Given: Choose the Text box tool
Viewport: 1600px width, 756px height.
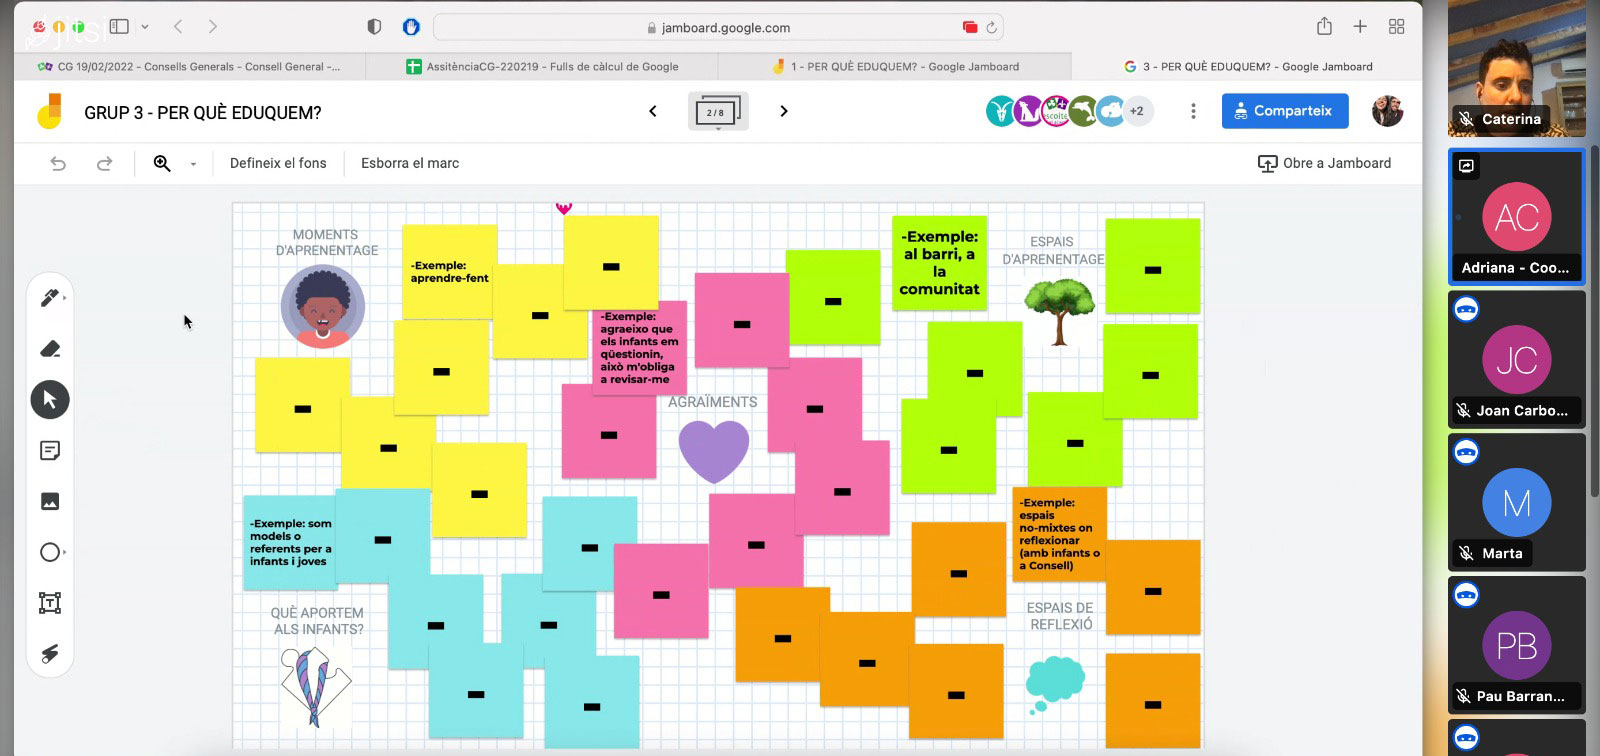Looking at the screenshot, I should (50, 603).
